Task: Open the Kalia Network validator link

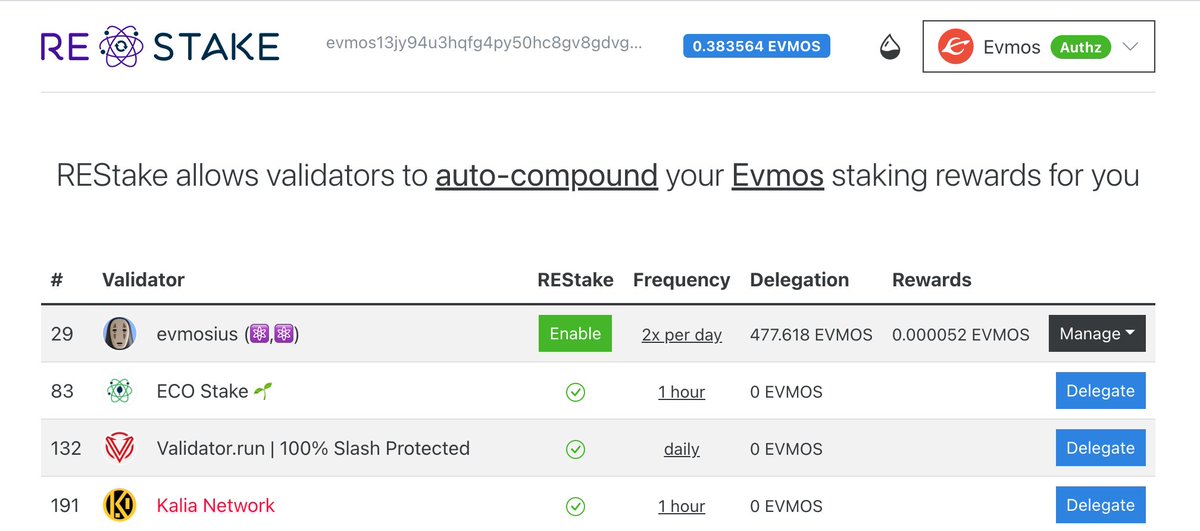Action: (x=215, y=505)
